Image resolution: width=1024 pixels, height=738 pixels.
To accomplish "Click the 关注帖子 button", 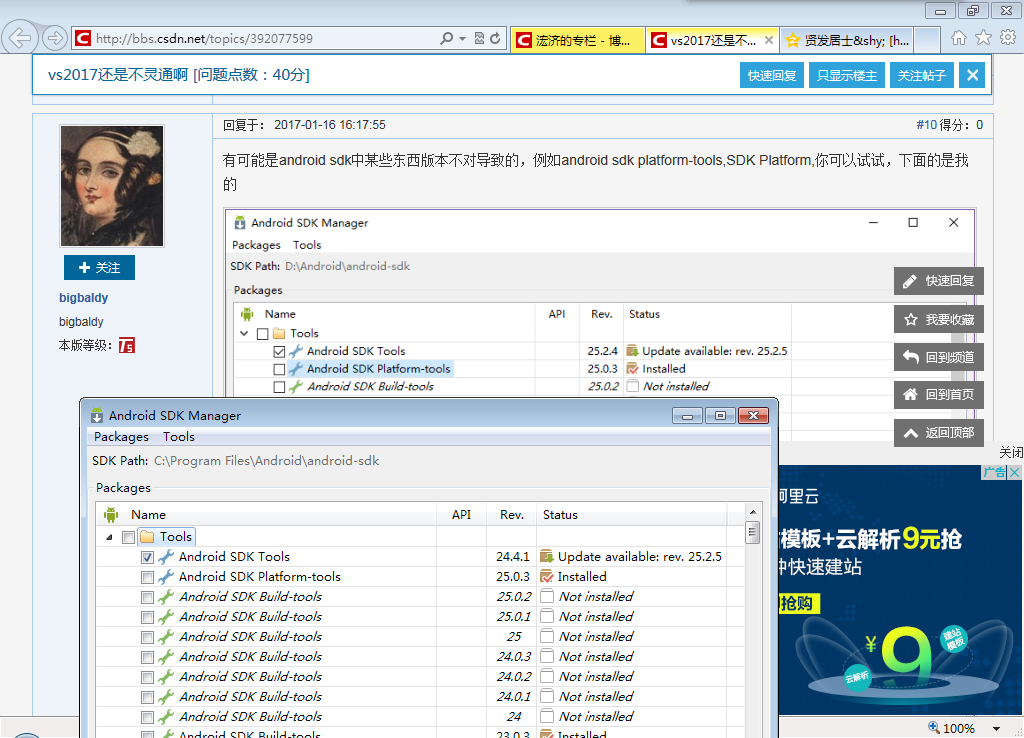I will tap(922, 75).
